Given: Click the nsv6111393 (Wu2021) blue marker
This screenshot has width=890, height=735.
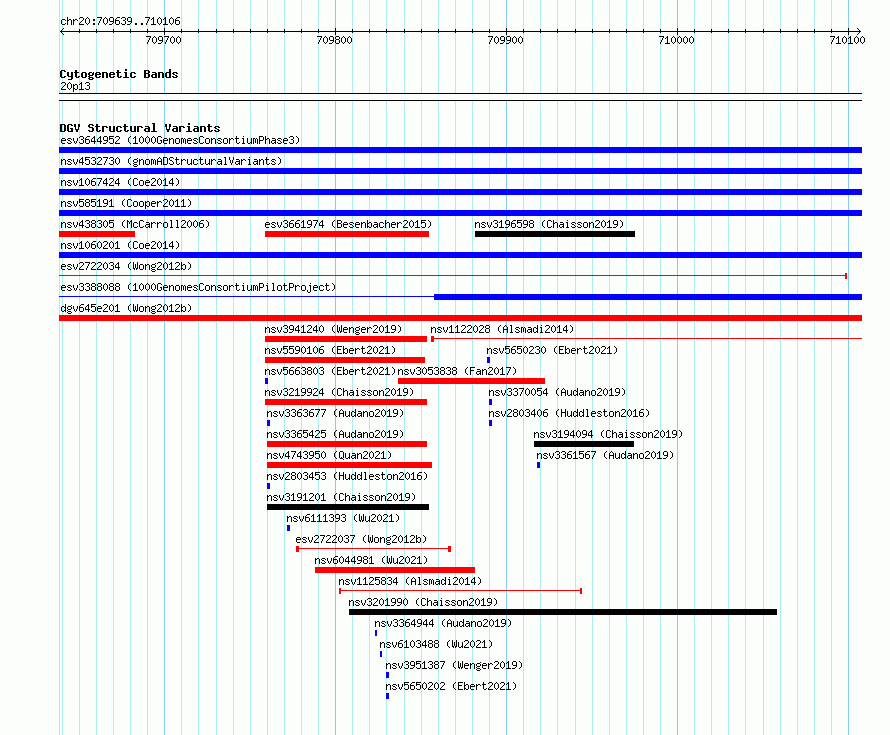Looking at the screenshot, I should (288, 528).
